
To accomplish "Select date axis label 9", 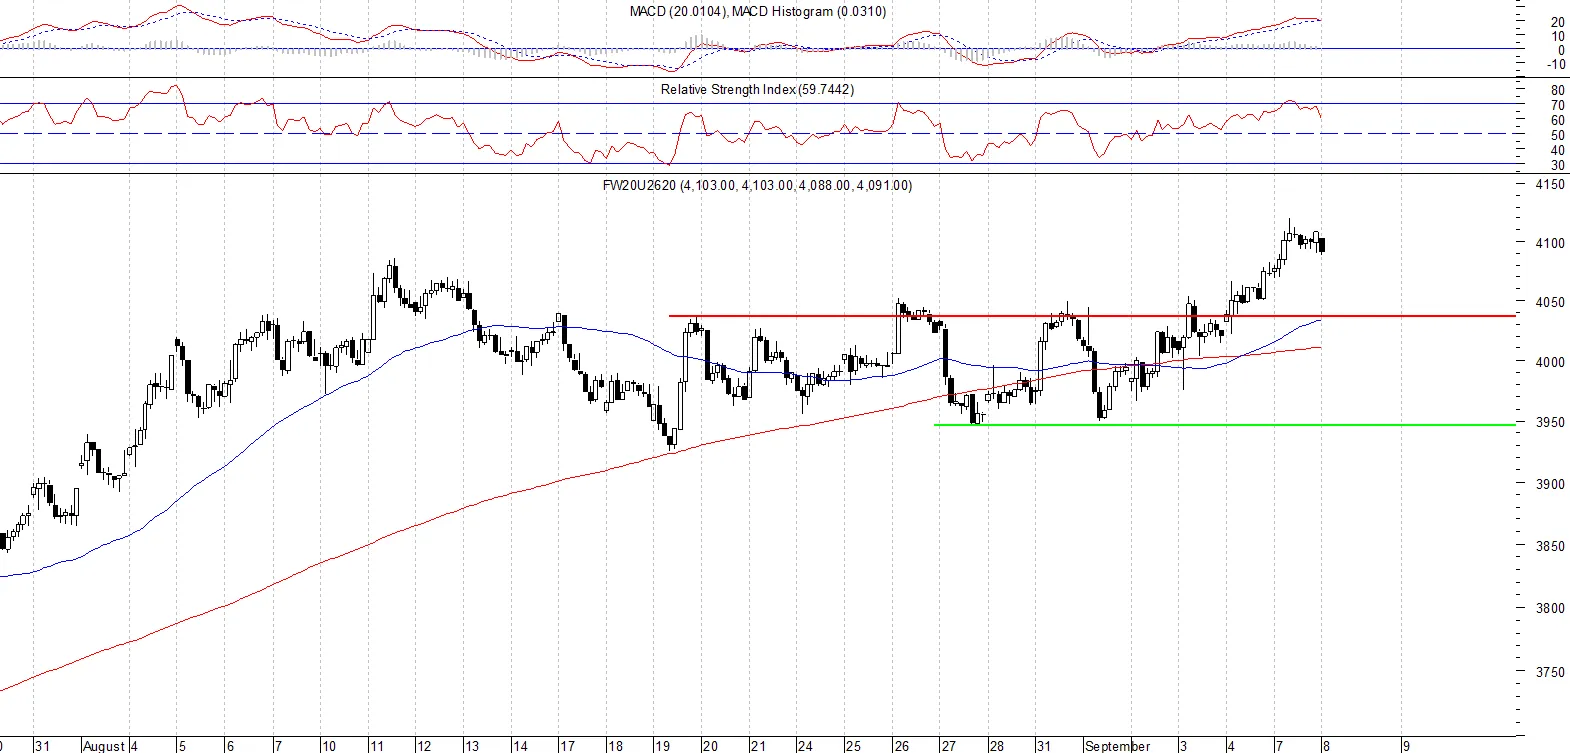I will point(1406,746).
